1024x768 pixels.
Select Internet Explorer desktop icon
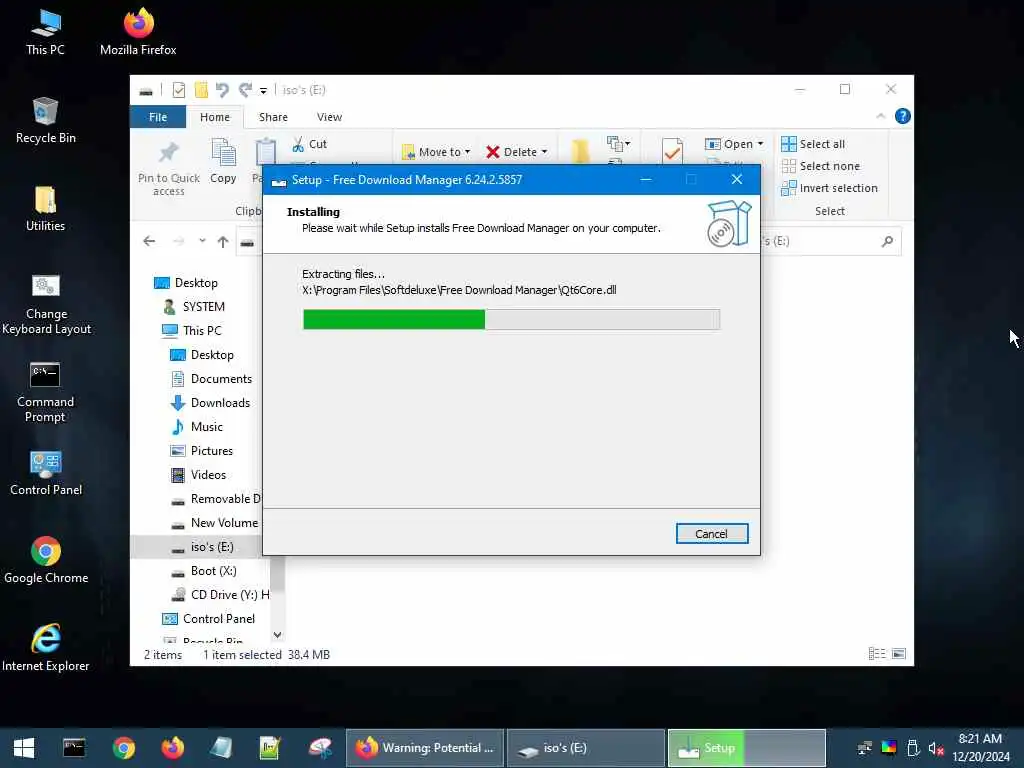click(x=46, y=648)
